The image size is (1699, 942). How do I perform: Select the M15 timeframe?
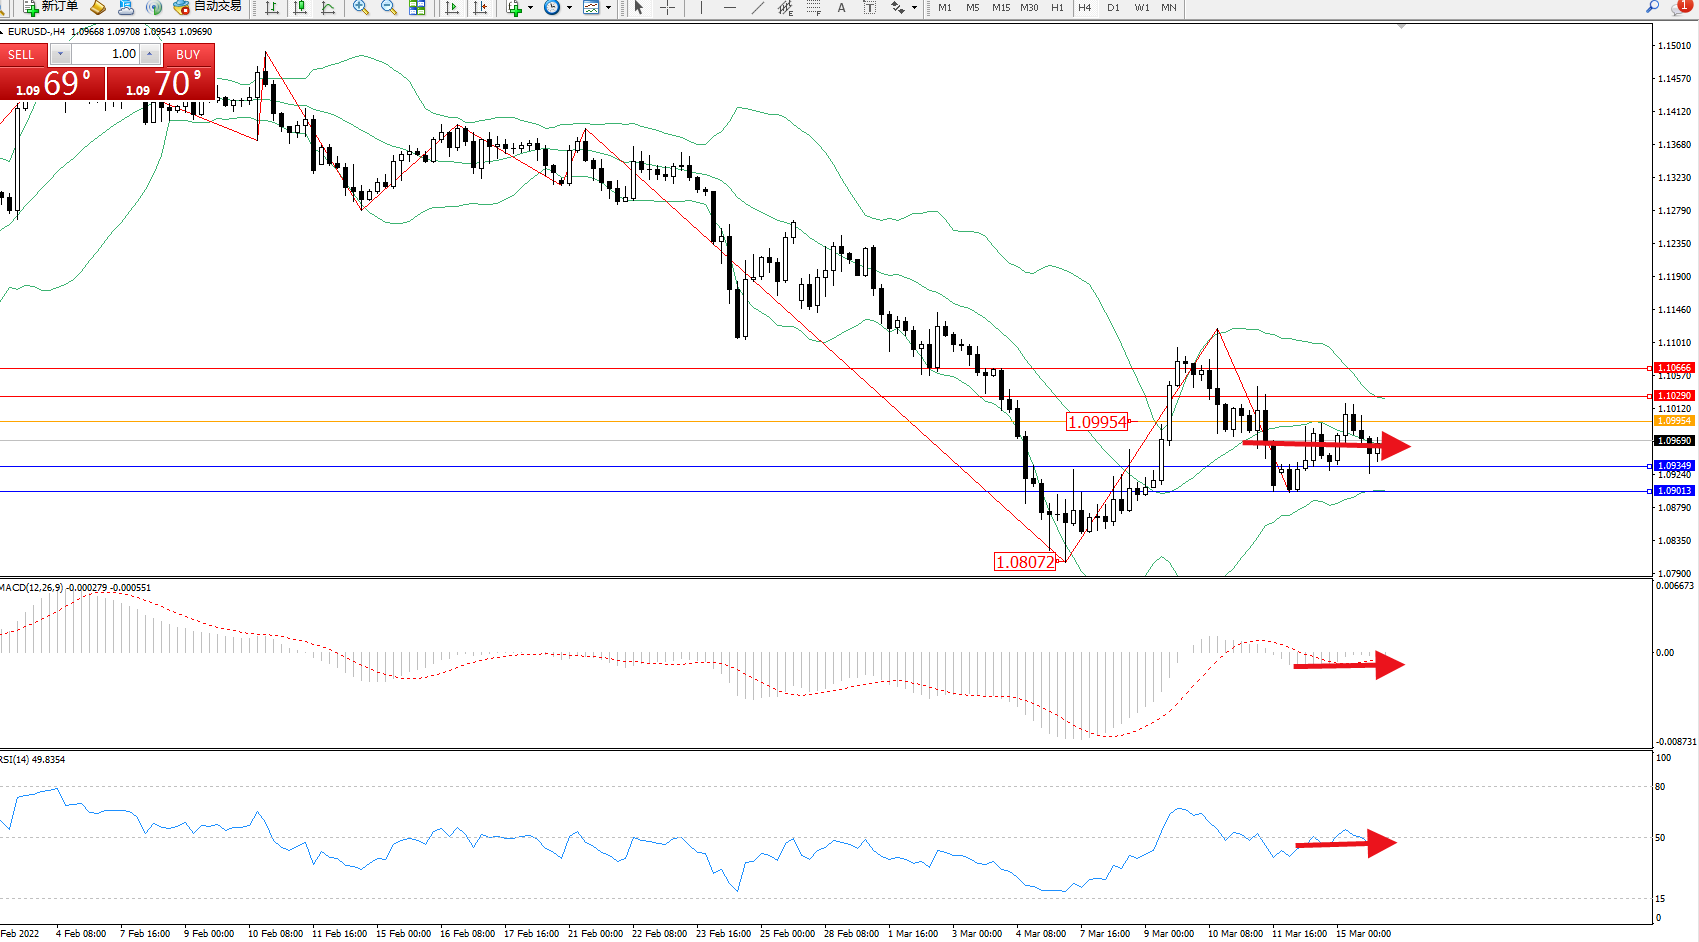[1001, 8]
